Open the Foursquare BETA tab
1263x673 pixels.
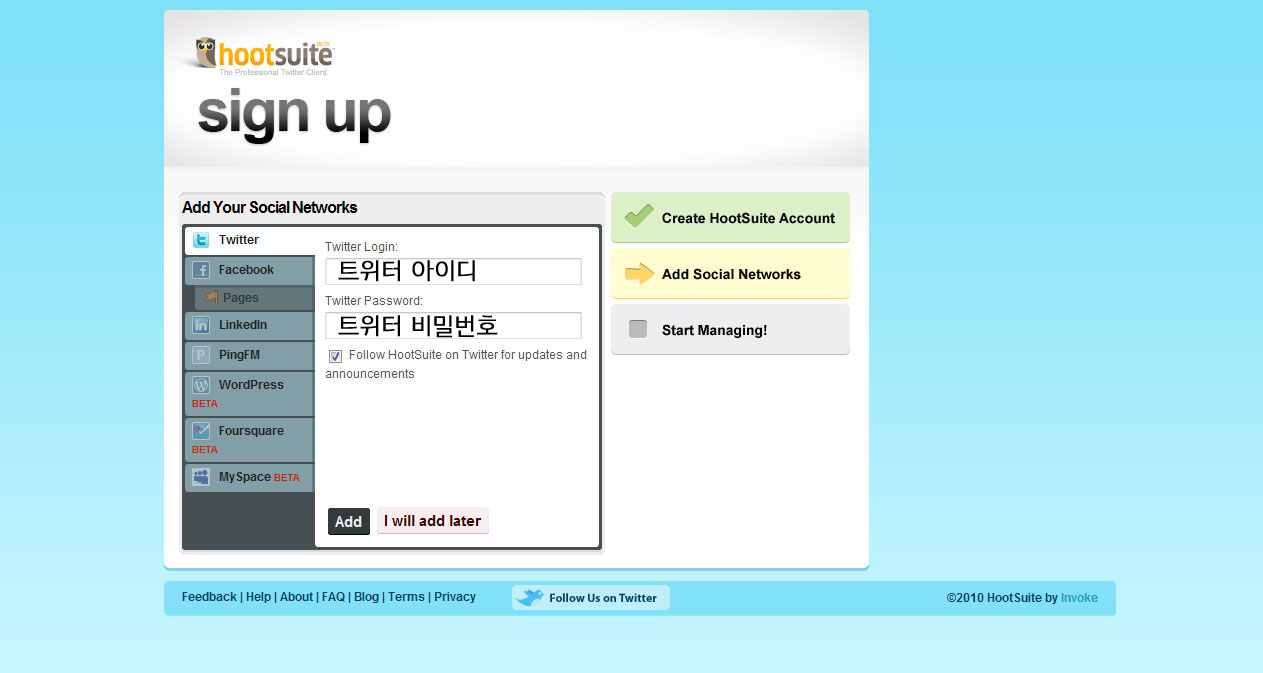pyautogui.click(x=249, y=439)
